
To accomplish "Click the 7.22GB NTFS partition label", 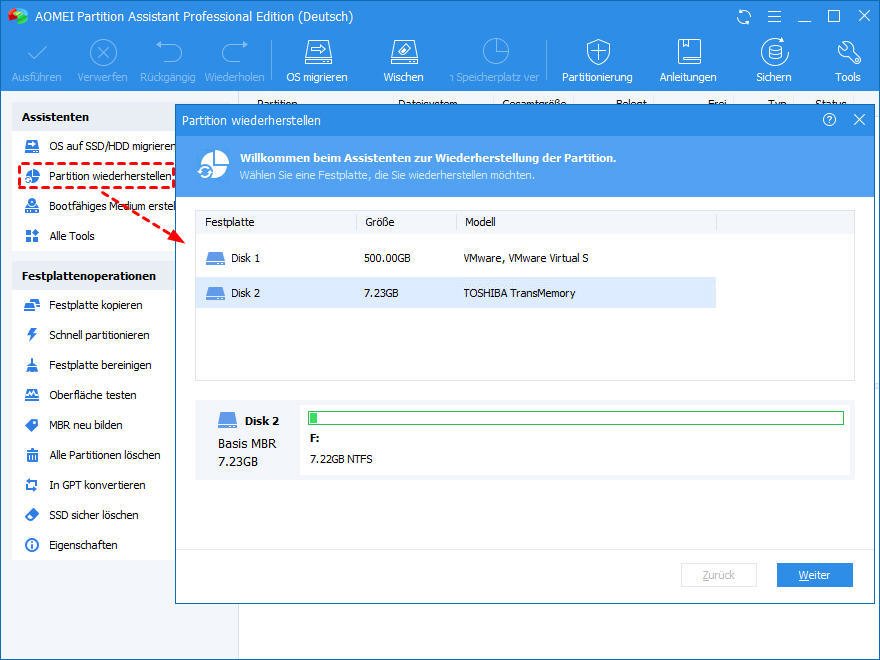I will coord(341,459).
